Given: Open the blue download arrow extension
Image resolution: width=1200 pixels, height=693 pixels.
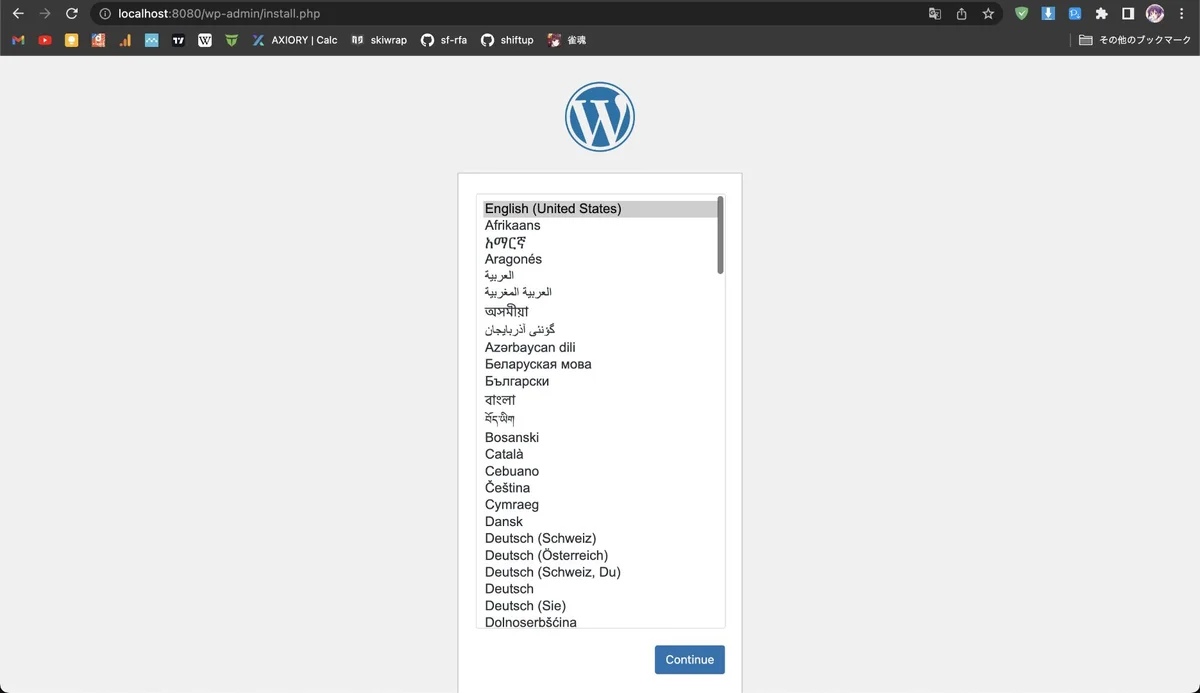Looking at the screenshot, I should coord(1048,14).
